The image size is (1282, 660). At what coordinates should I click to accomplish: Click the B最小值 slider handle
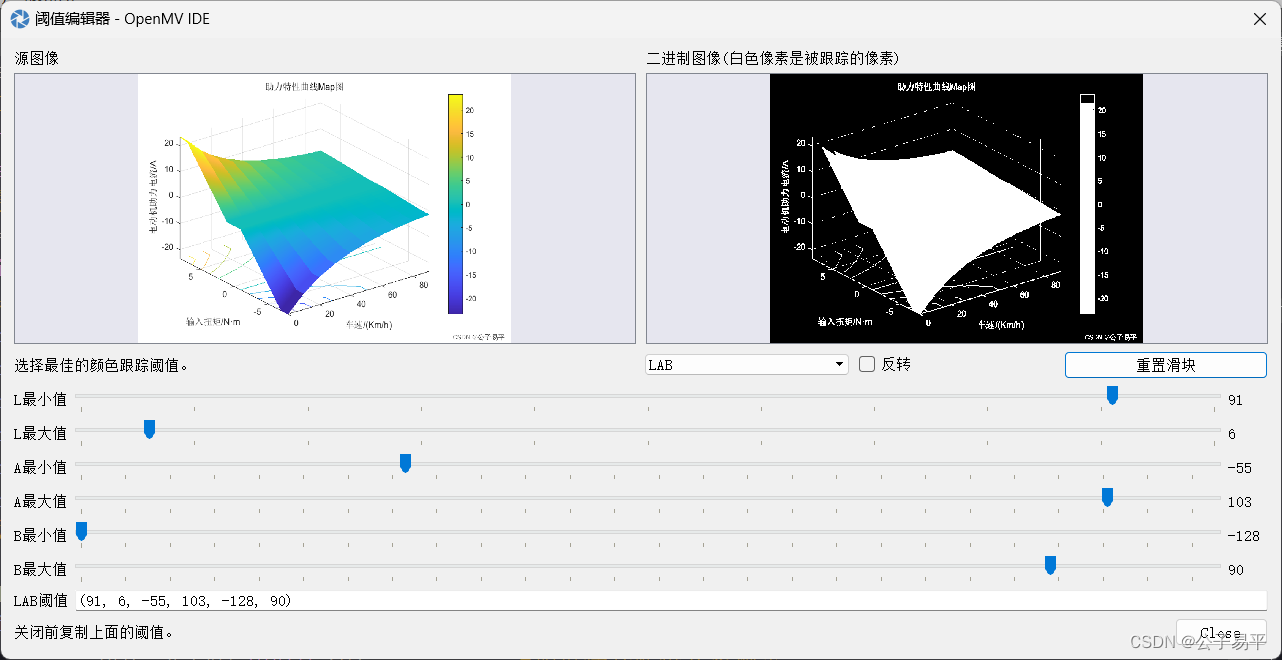click(81, 531)
